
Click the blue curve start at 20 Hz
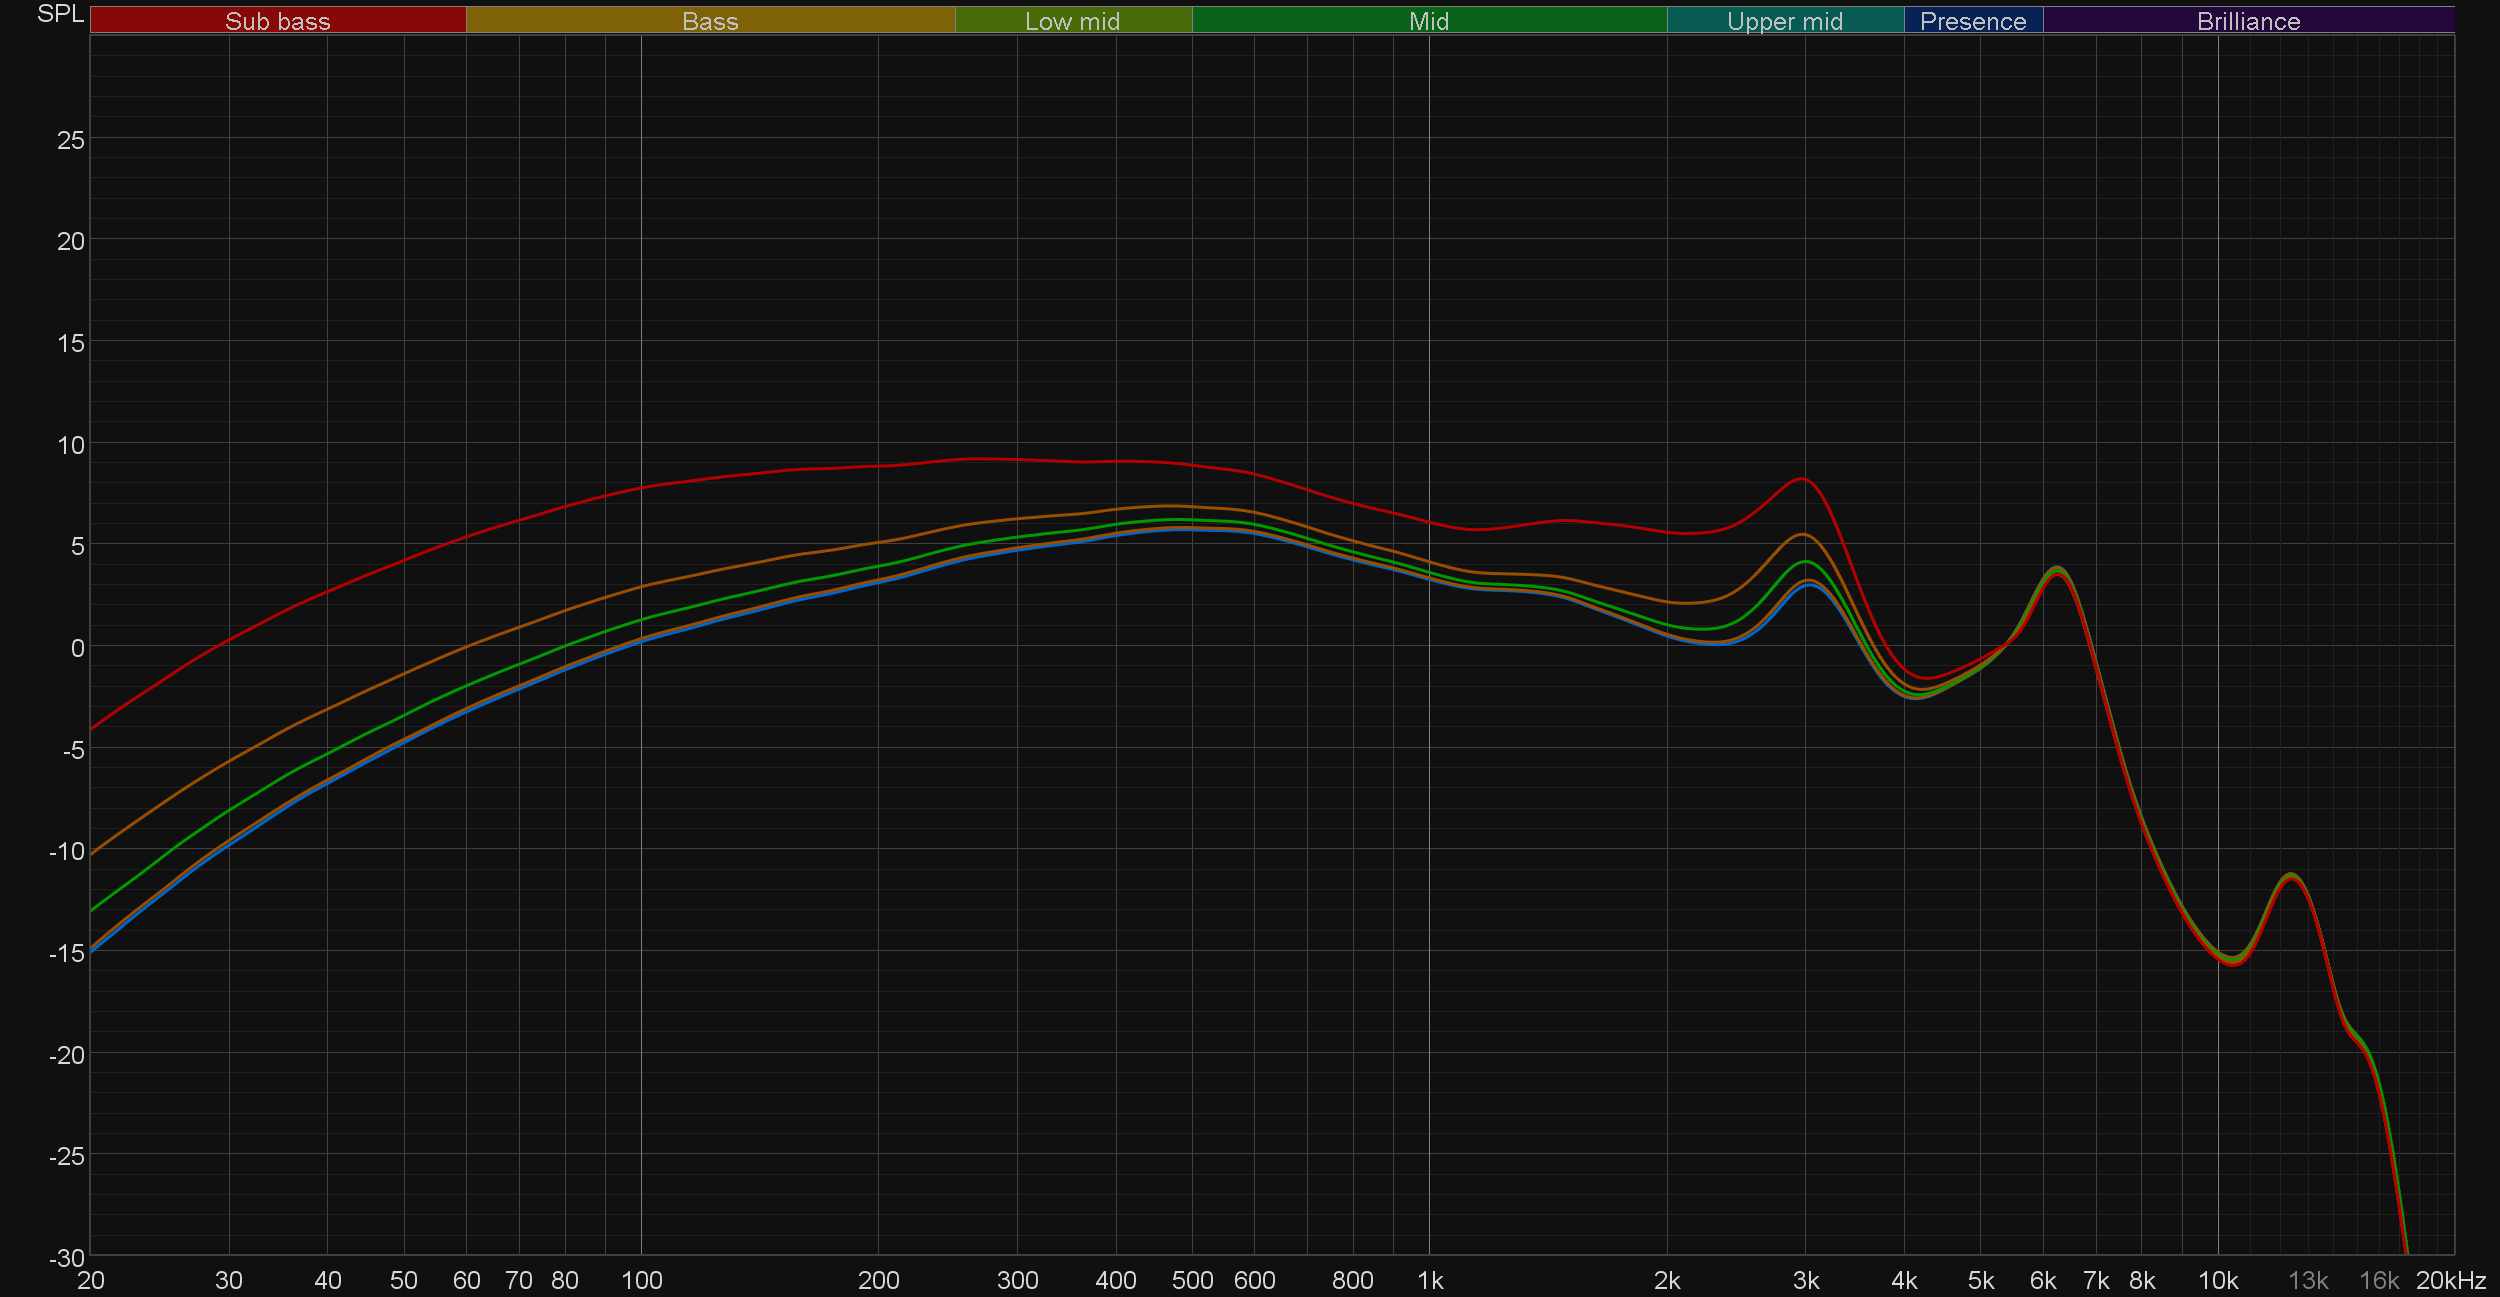(x=92, y=951)
